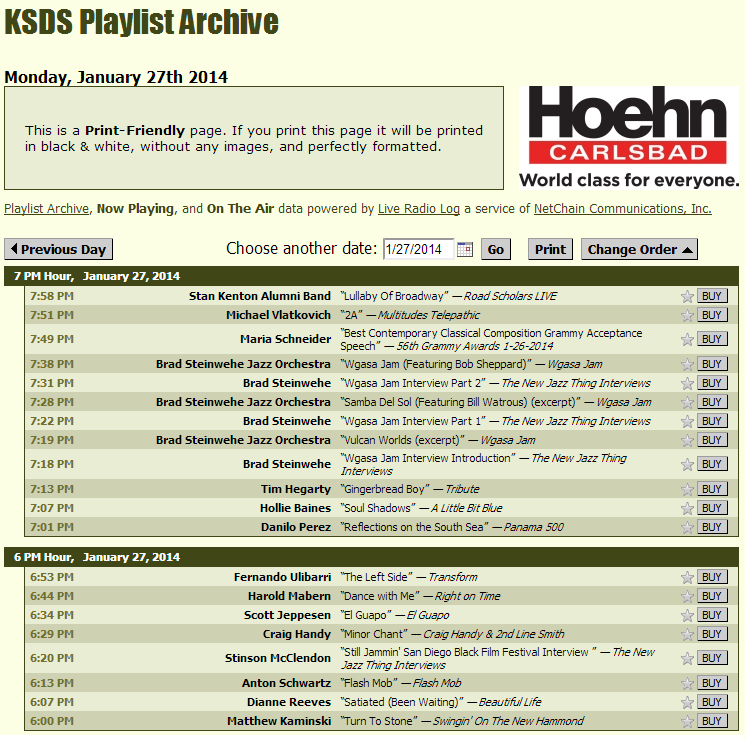Star the Stinson McClendon interview entry

[x=688, y=659]
